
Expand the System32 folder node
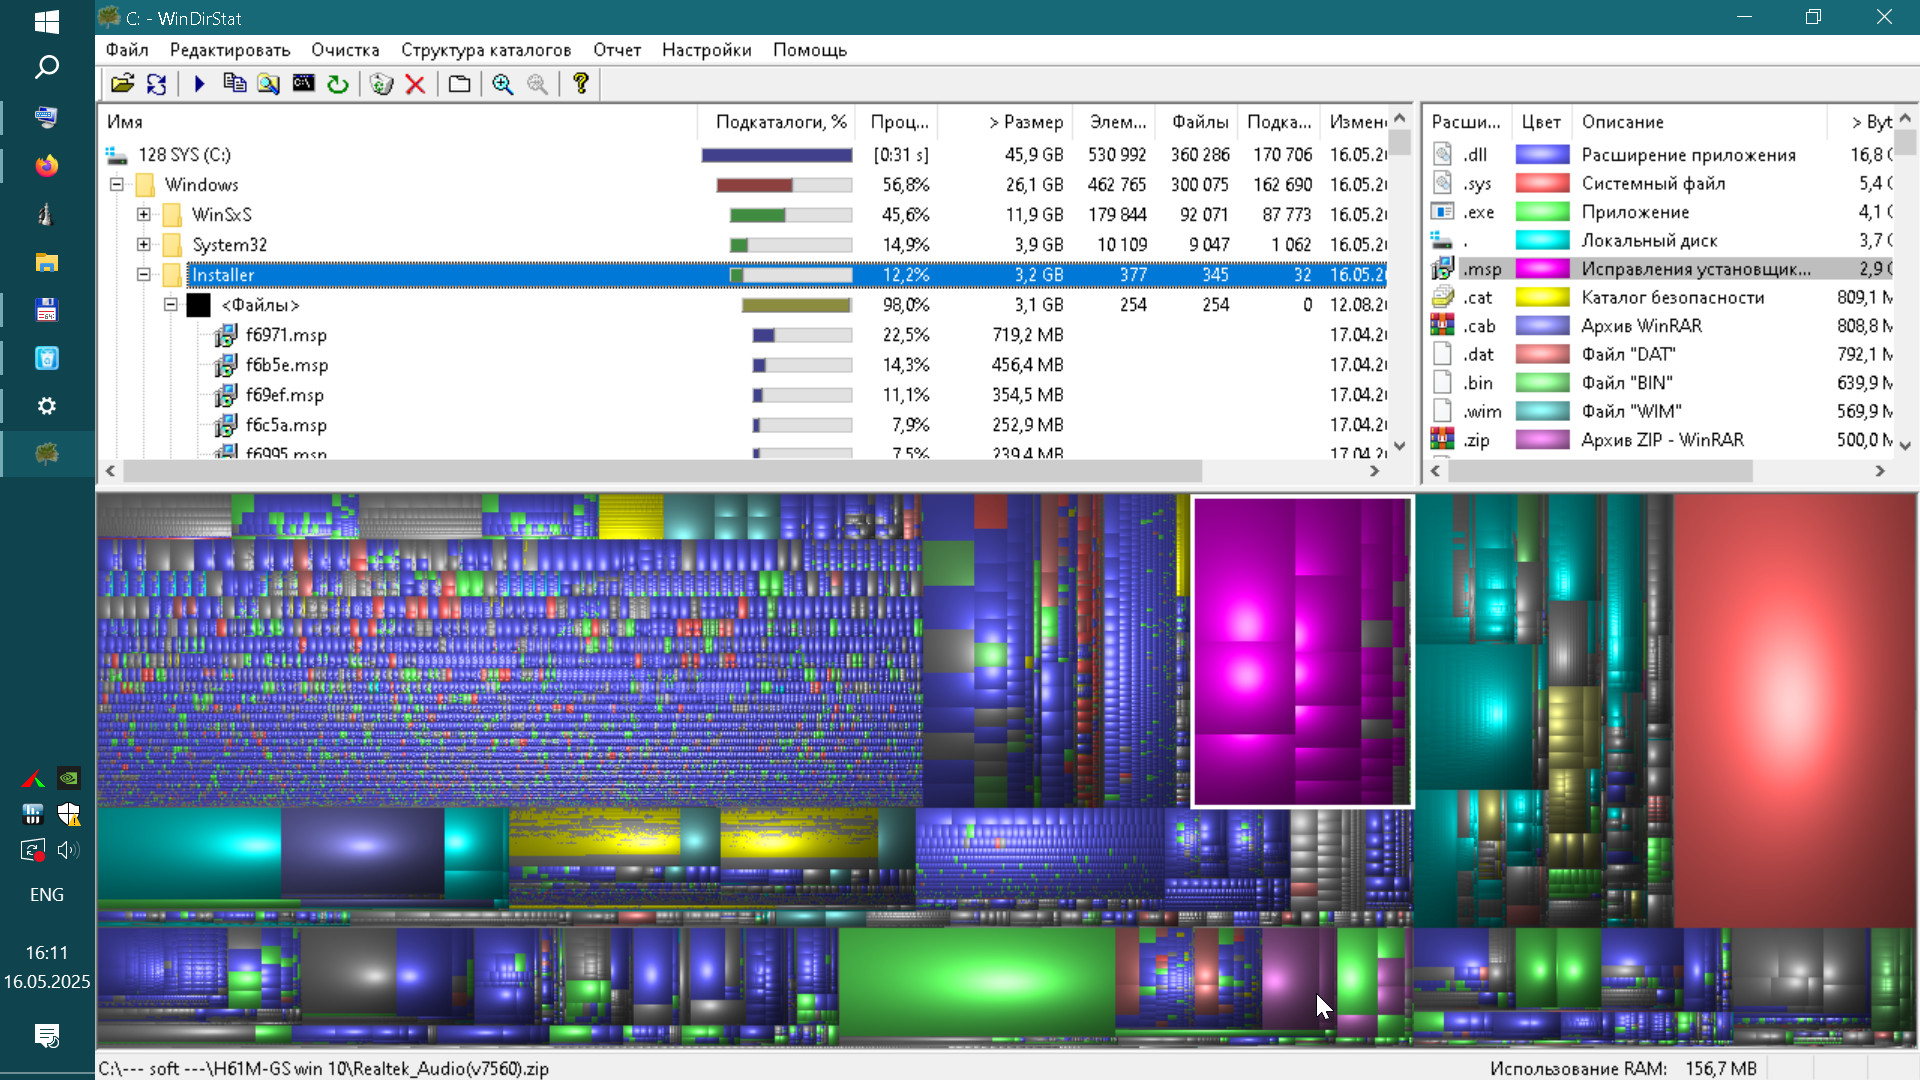144,245
